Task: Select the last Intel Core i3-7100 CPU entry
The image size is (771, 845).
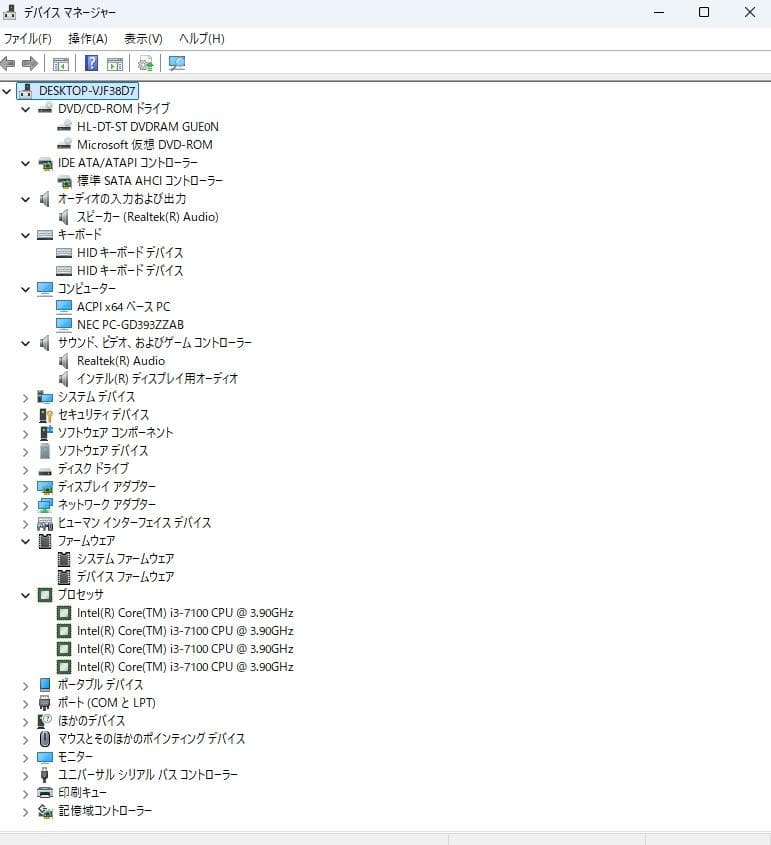Action: [185, 667]
